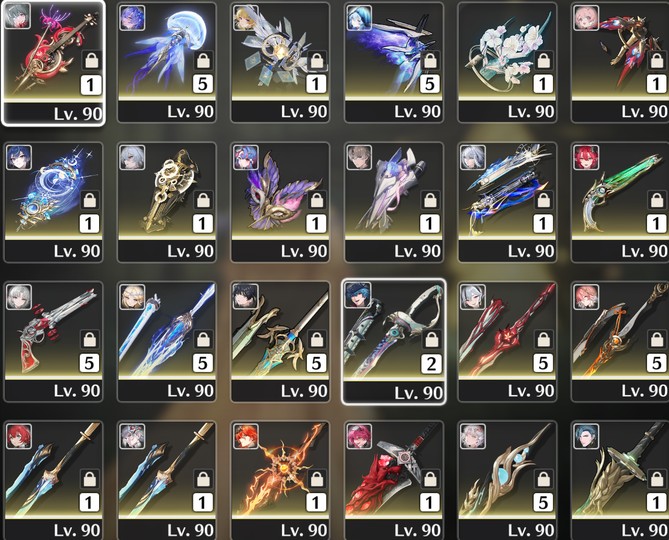Select the golden wheat-hilted sword
Viewport: 669px width, 540px height.
pyautogui.click(x=620, y=480)
